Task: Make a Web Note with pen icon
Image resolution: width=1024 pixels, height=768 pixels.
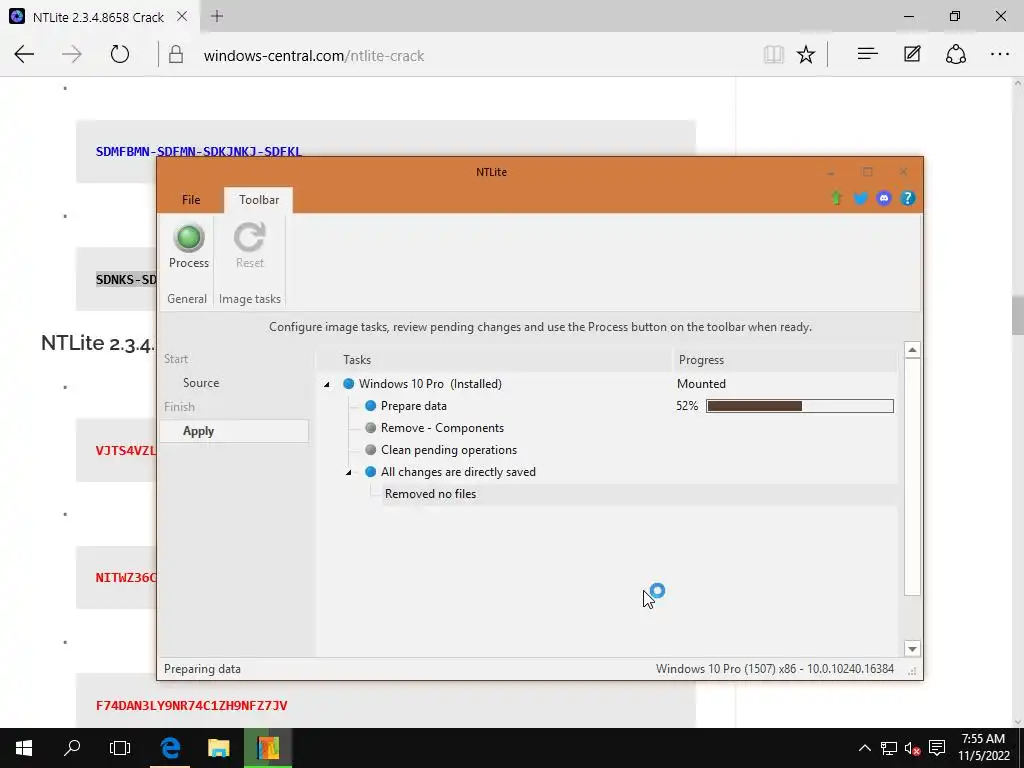Action: click(912, 54)
